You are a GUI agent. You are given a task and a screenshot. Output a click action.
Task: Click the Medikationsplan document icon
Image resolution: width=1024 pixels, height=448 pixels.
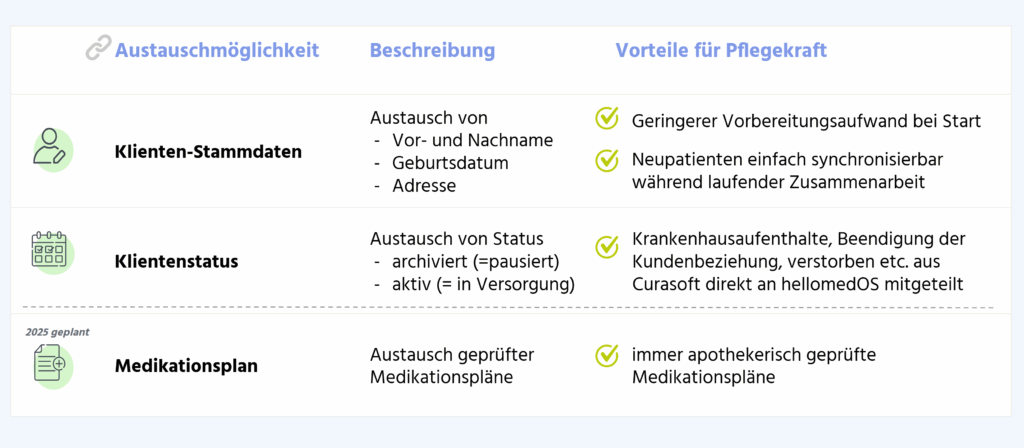click(x=50, y=363)
